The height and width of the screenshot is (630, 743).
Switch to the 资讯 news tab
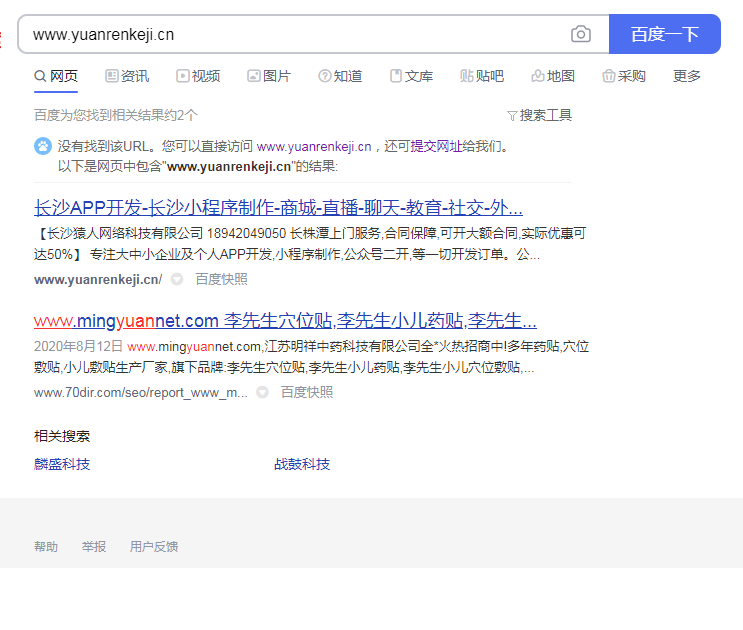click(126, 76)
